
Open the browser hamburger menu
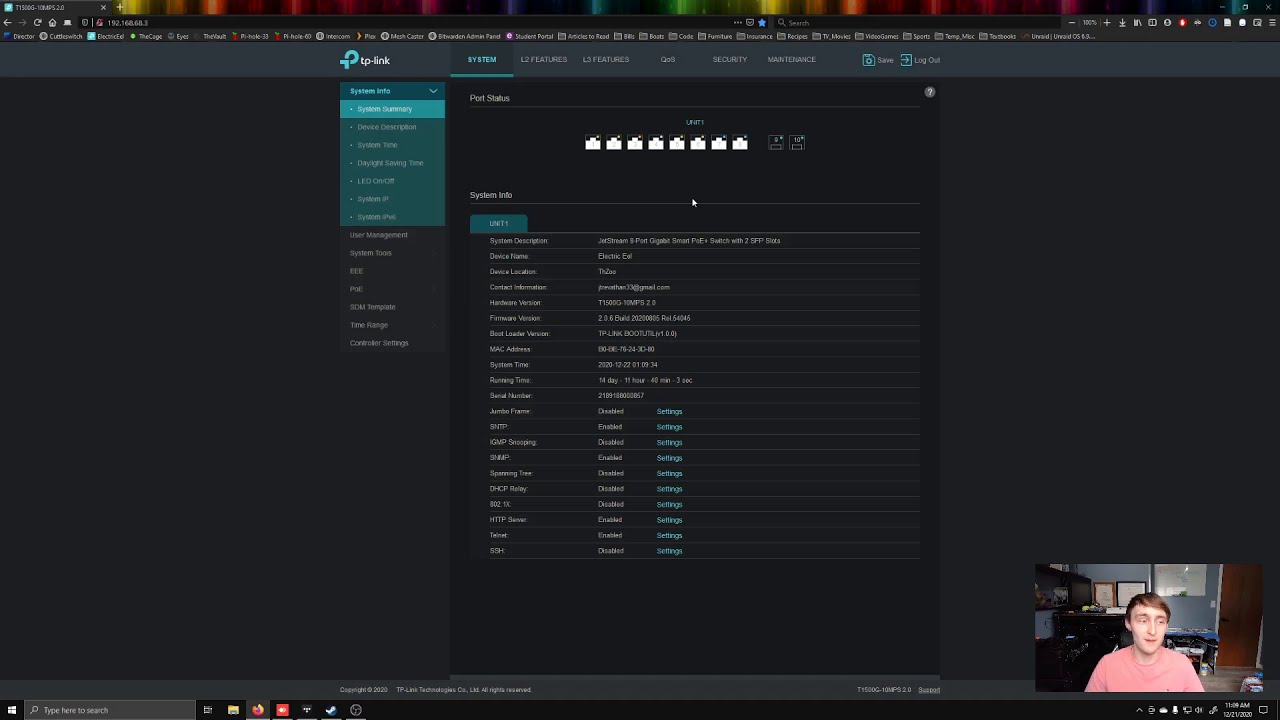point(1272,22)
